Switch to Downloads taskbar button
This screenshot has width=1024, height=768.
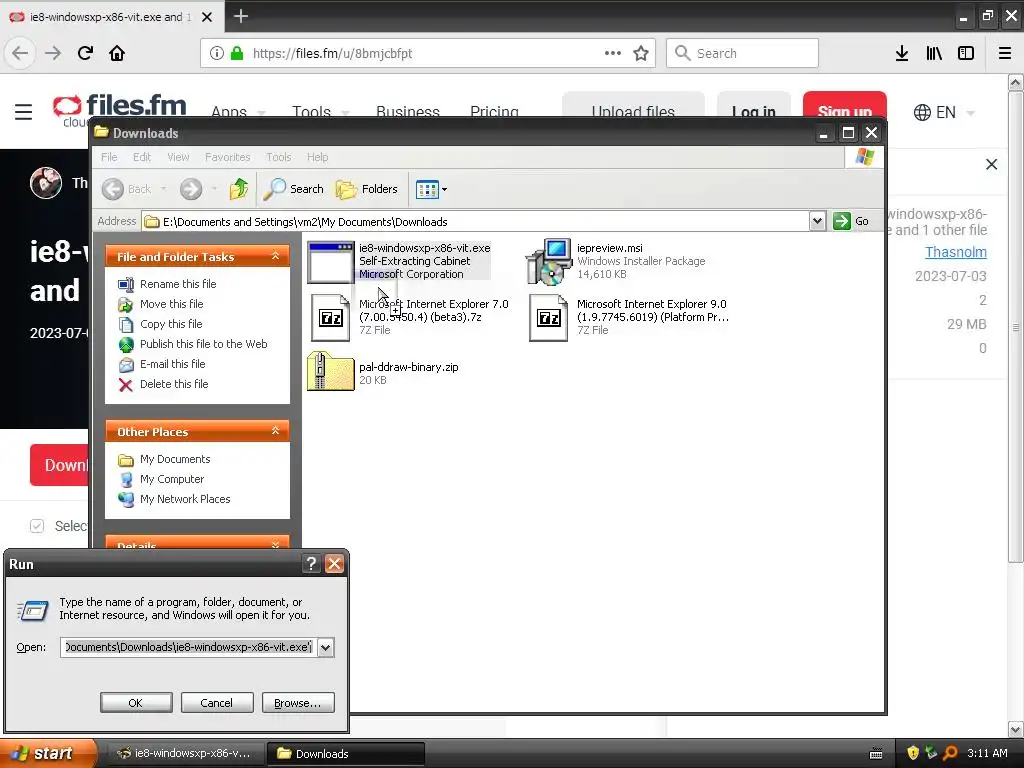346,754
